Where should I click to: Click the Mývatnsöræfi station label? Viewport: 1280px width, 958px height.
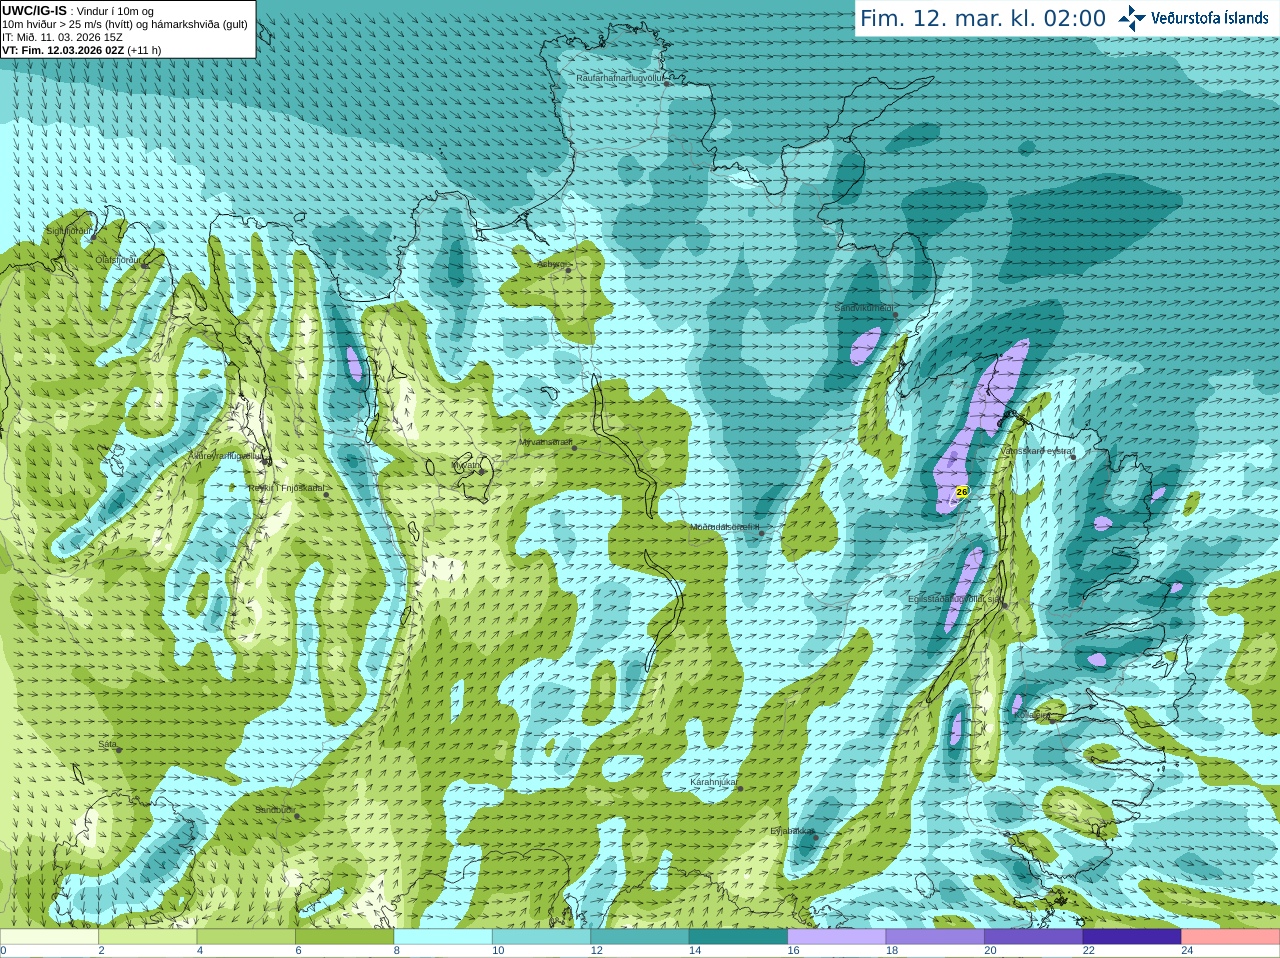[x=545, y=442]
